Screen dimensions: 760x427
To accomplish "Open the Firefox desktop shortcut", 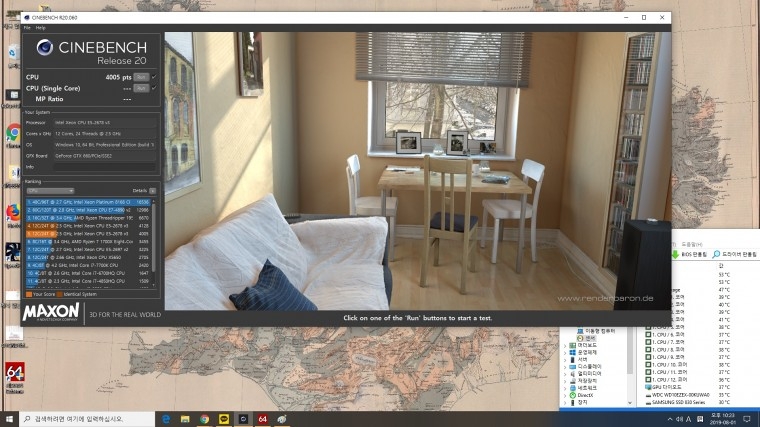I will point(13,214).
